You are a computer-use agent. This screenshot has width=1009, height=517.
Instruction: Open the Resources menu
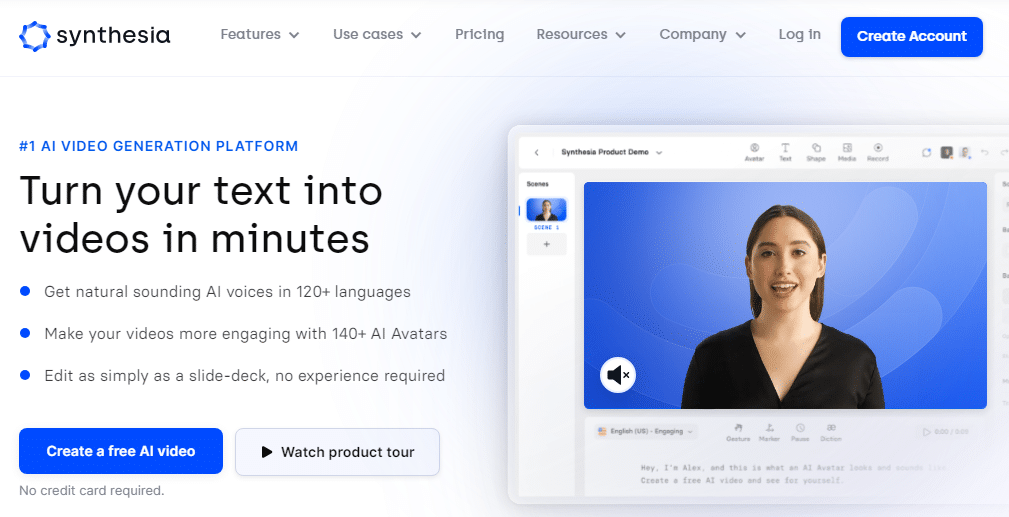(581, 35)
